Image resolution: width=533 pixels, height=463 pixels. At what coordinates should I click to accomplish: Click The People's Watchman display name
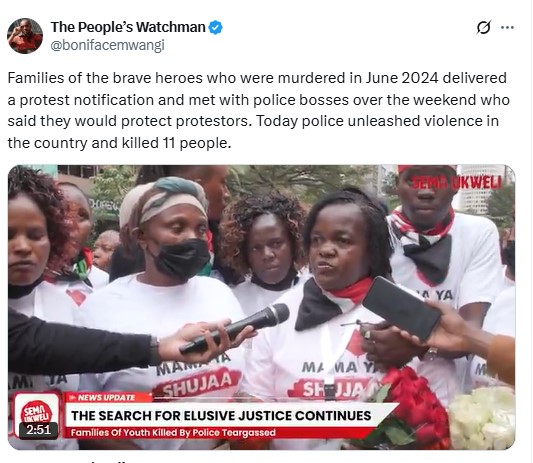point(128,27)
